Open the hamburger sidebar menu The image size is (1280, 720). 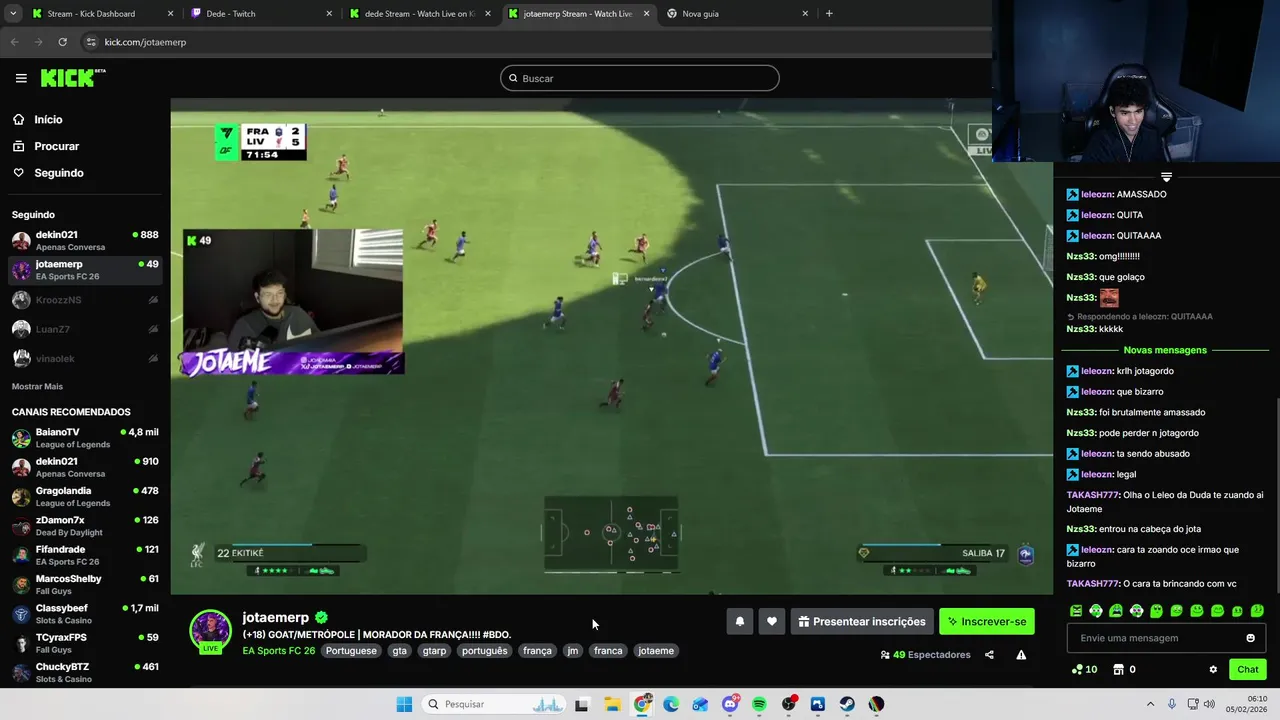(21, 78)
